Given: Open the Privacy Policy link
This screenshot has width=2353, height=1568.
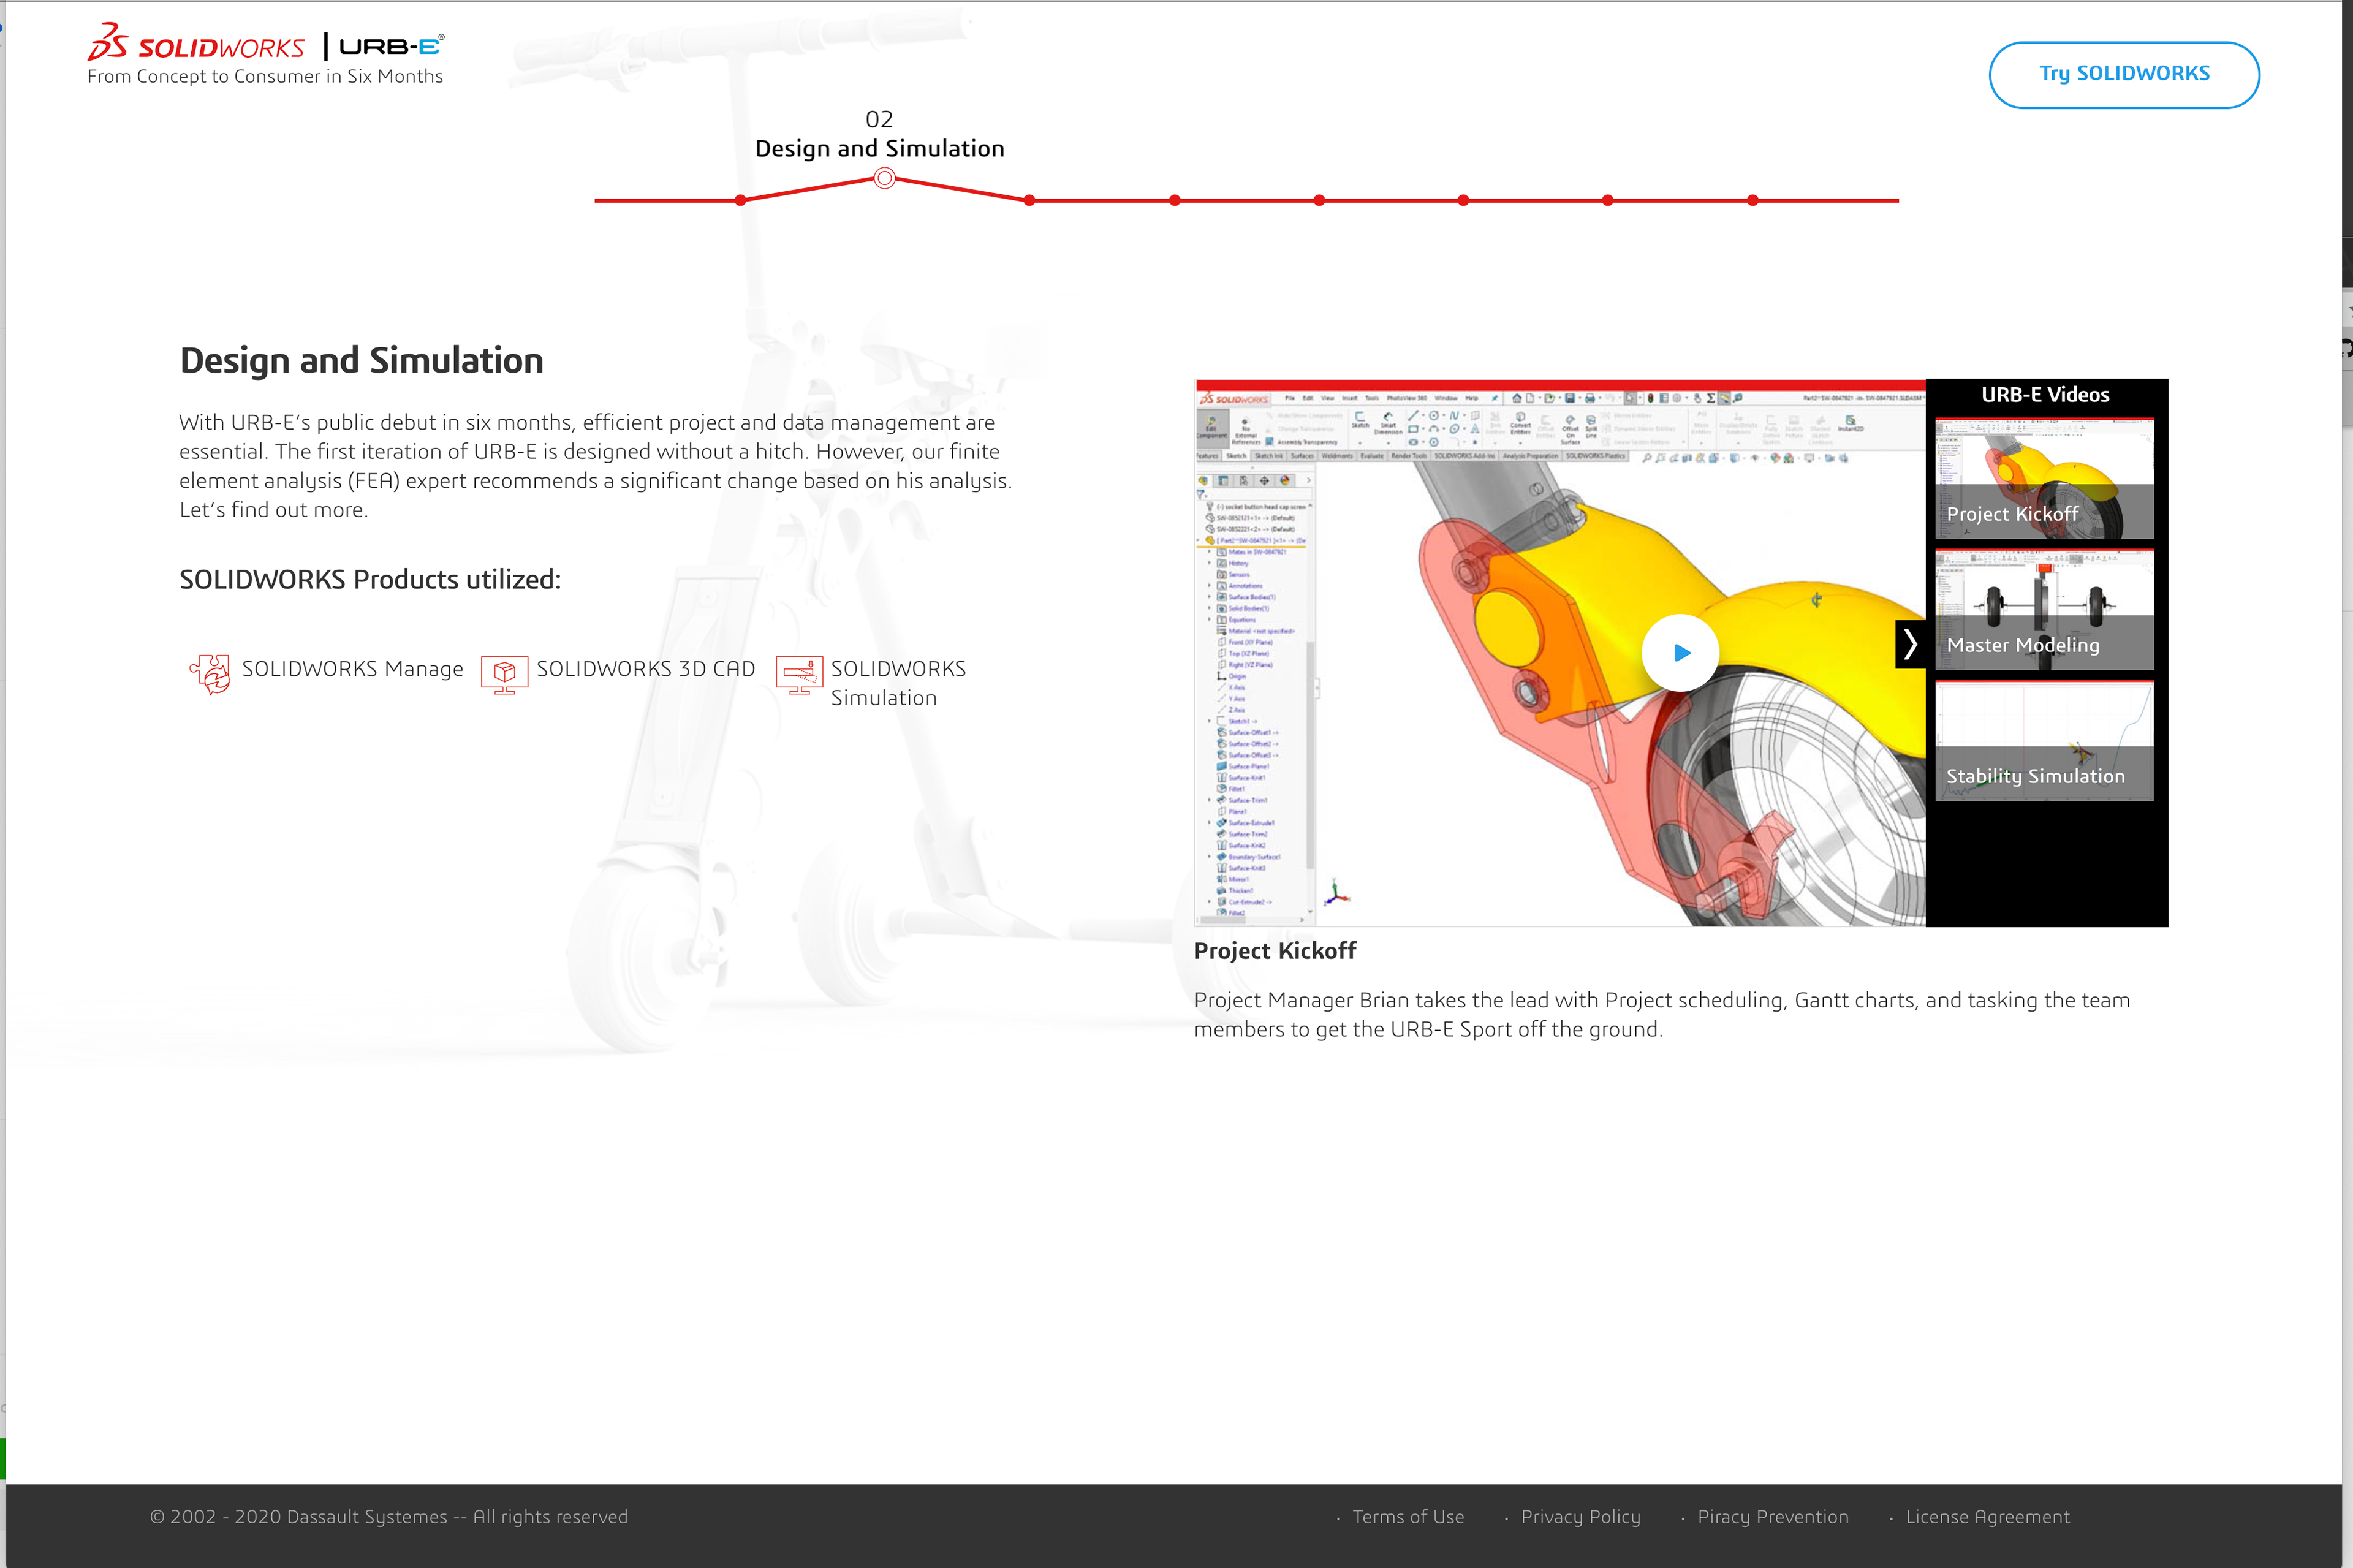Looking at the screenshot, I should 1581,1517.
